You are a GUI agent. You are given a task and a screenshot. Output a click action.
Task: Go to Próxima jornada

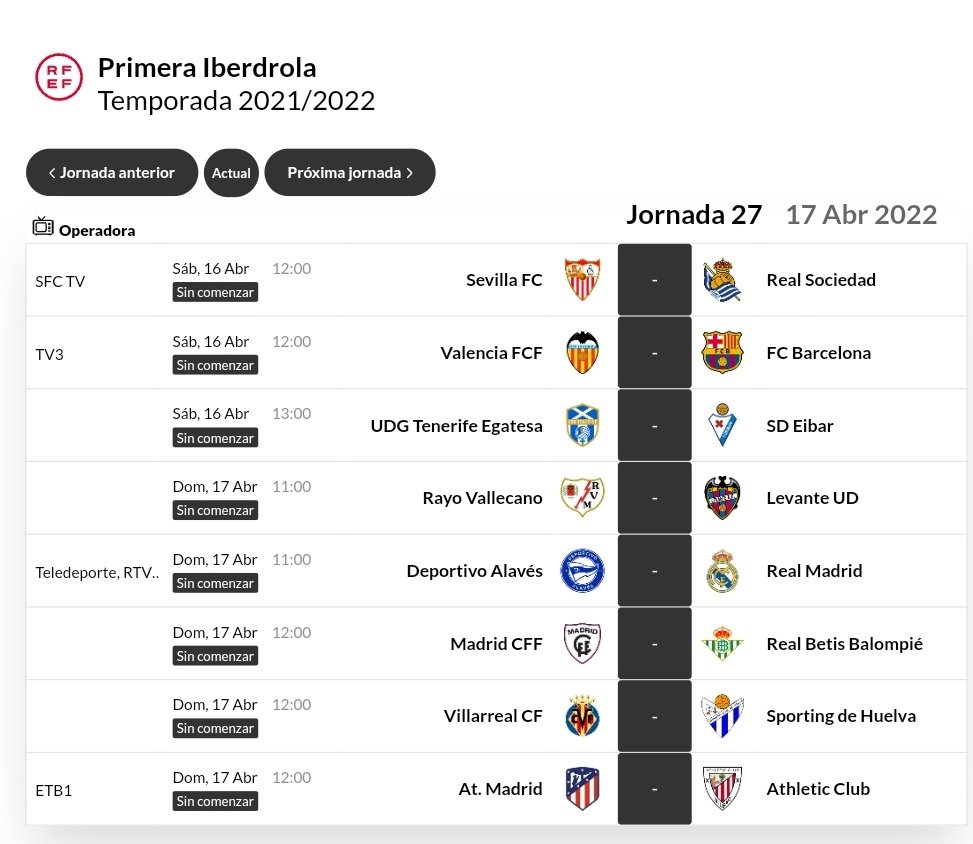(x=350, y=173)
